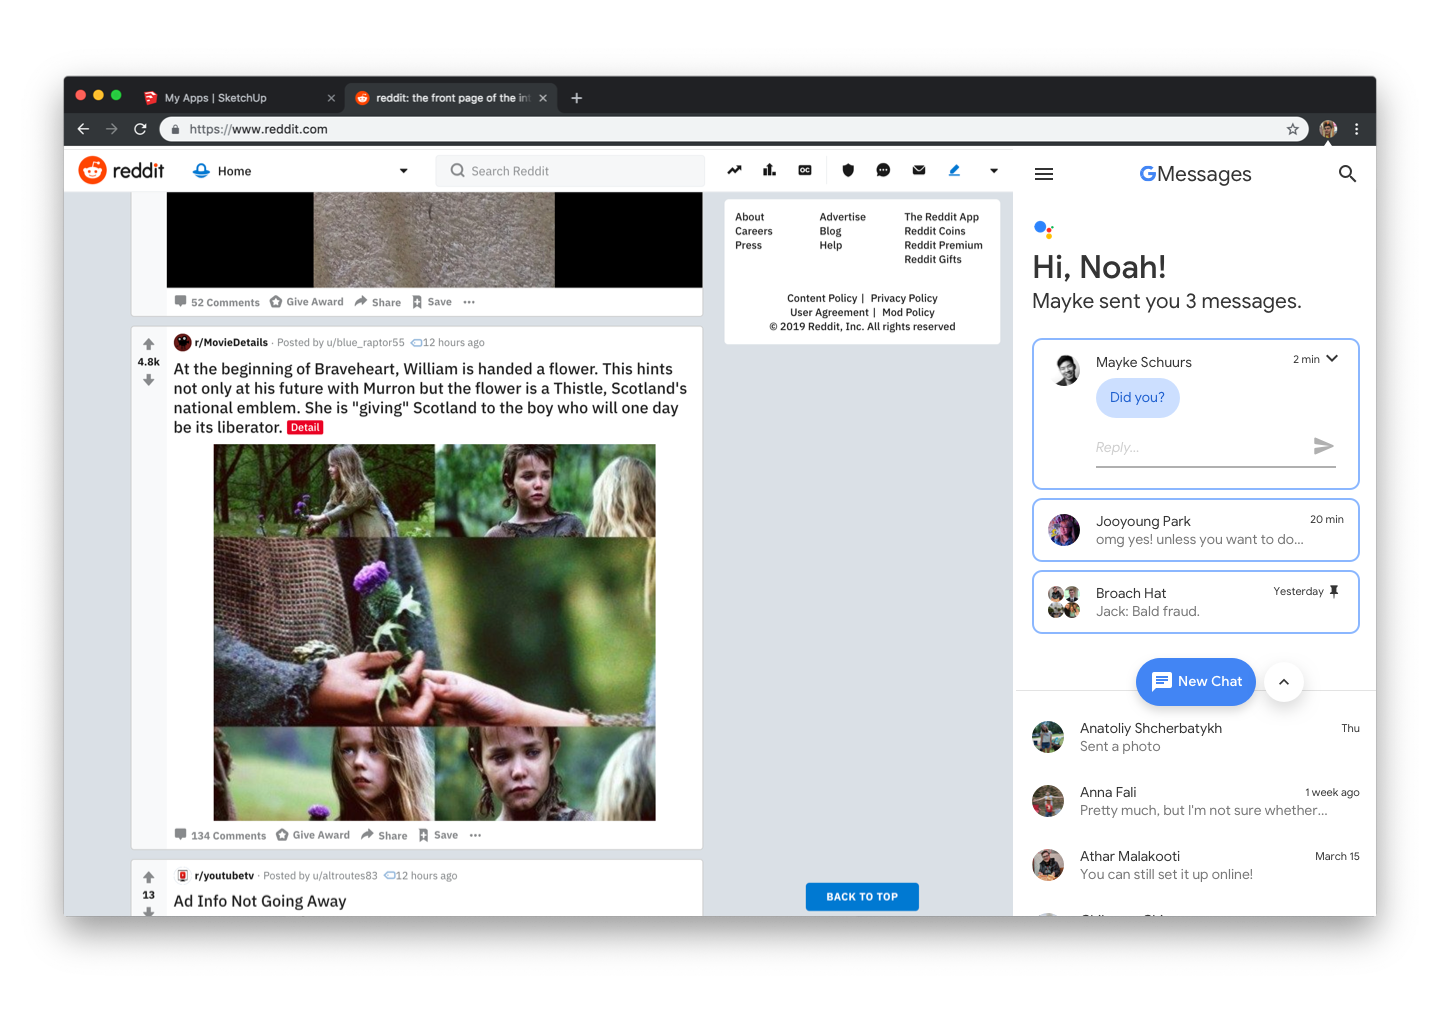1440x1024 pixels.
Task: Open the Reddit chat bubble icon
Action: click(883, 170)
